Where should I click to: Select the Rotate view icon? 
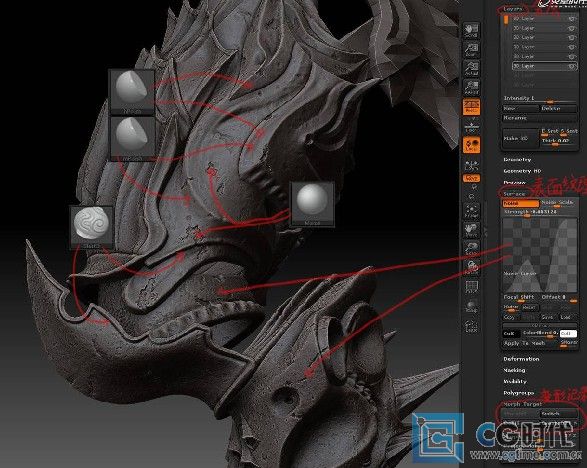pyautogui.click(x=471, y=268)
